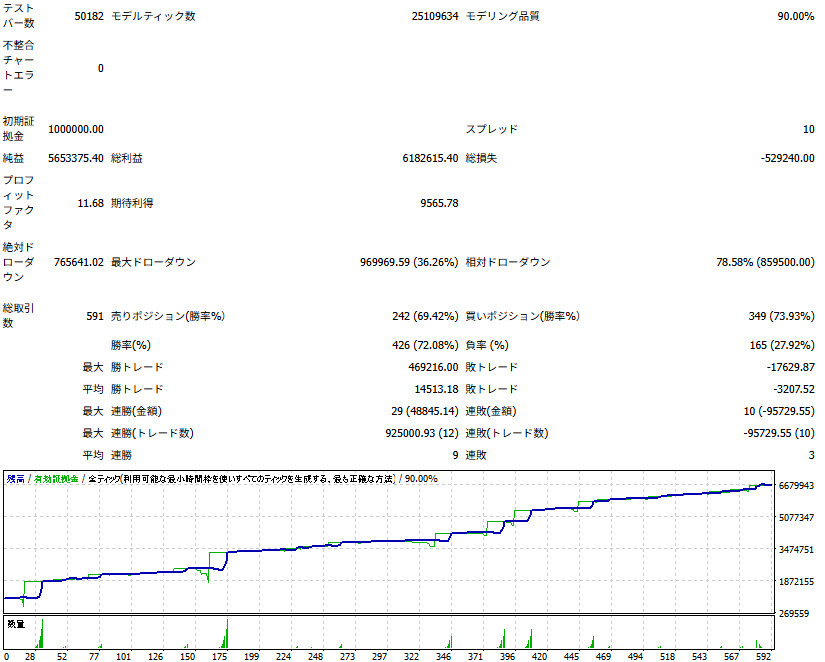Select the inconsistent chart errors value 0
The image size is (825, 662).
coord(100,68)
